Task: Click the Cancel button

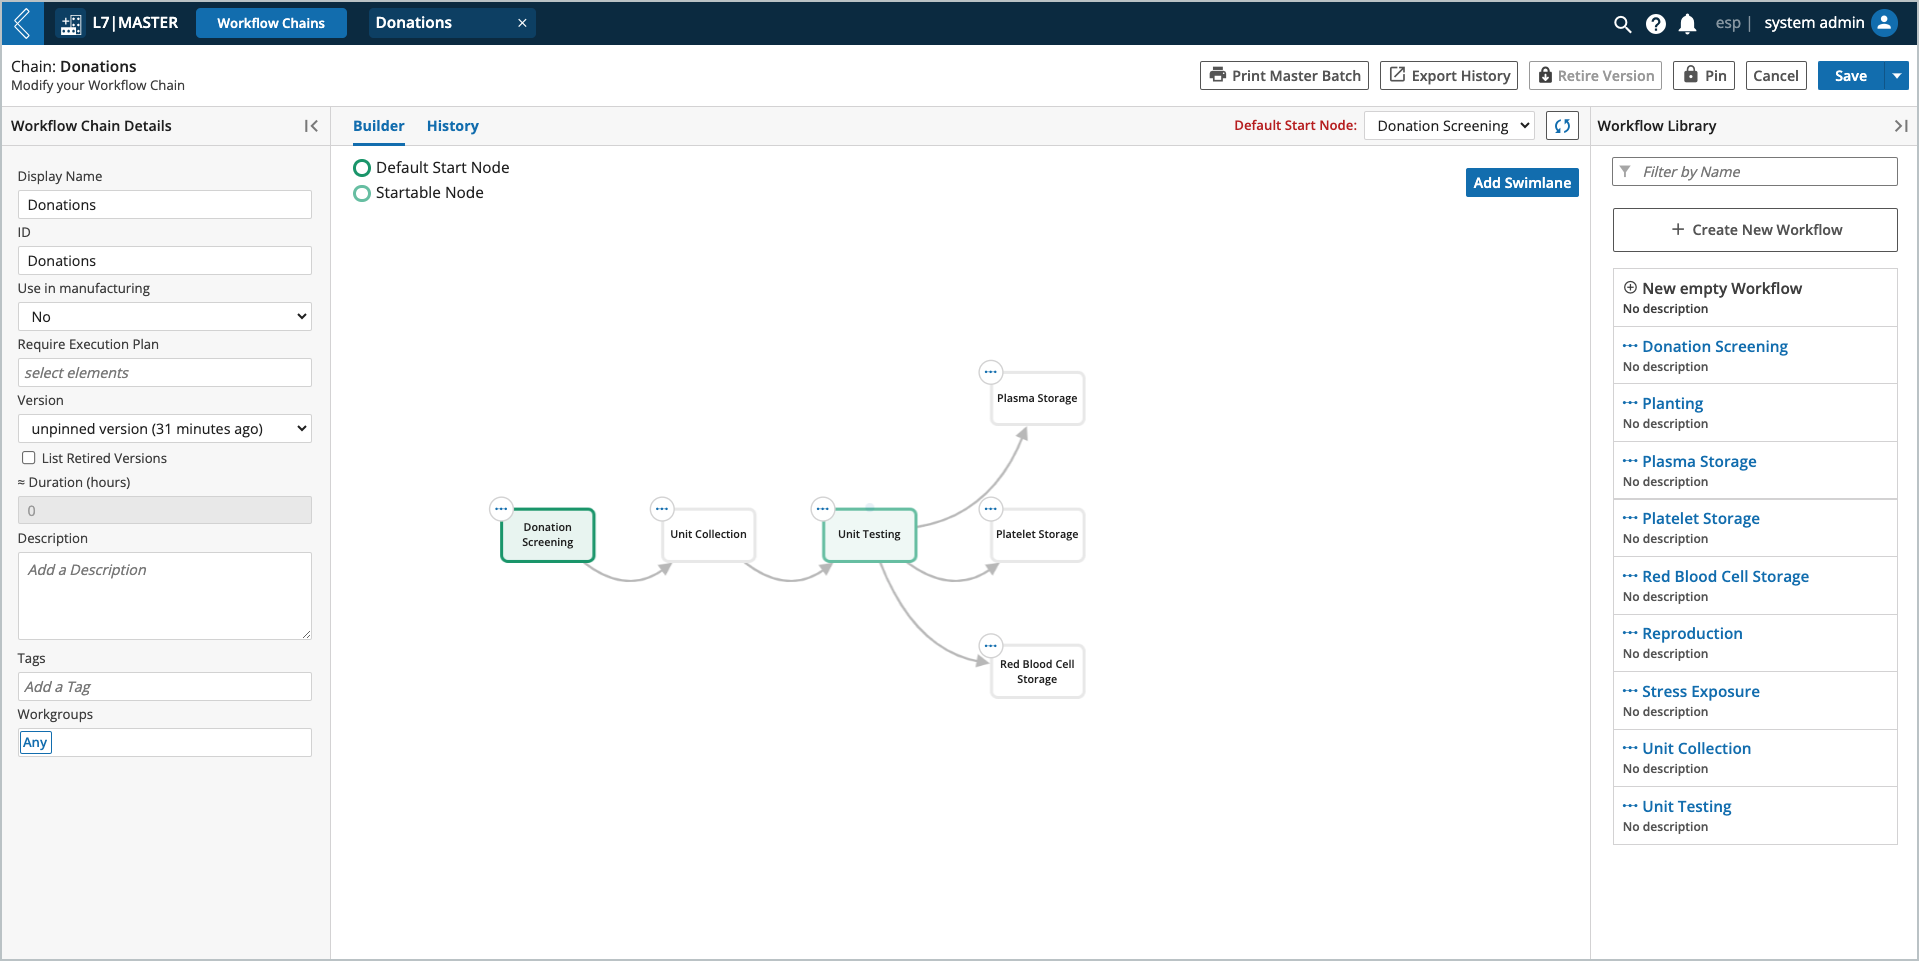Action: pyautogui.click(x=1776, y=76)
